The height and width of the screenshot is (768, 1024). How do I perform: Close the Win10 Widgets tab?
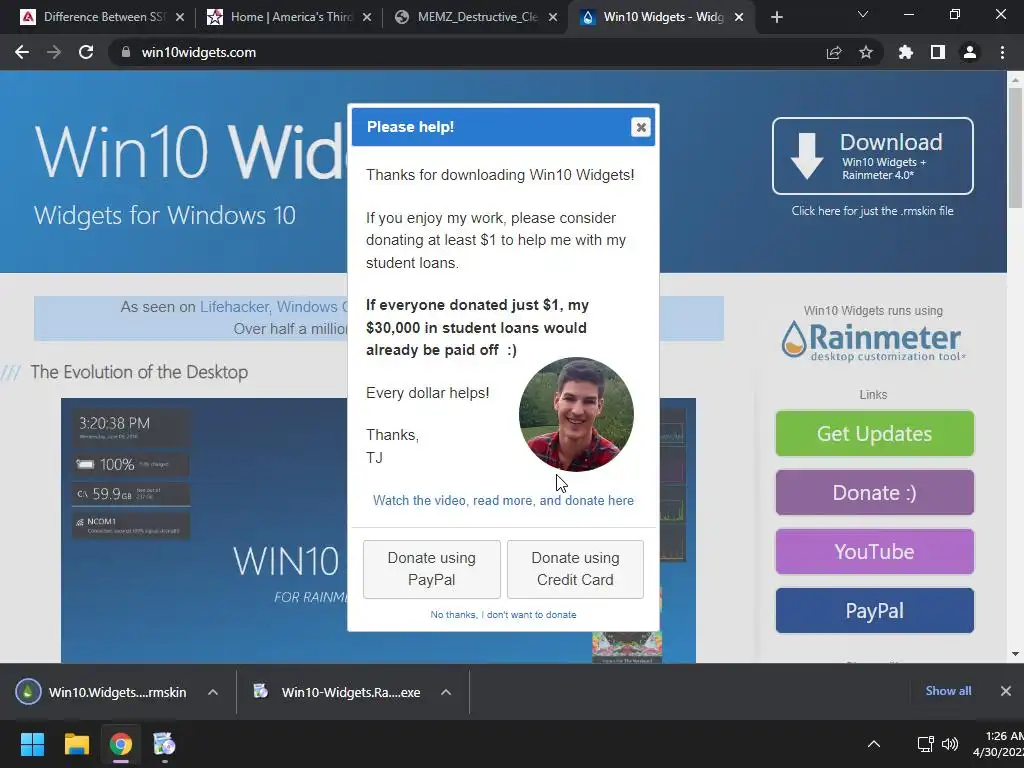point(739,17)
